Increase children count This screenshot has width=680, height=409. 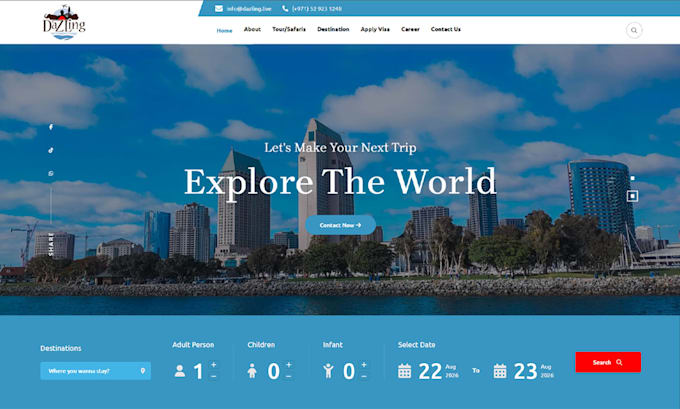coord(288,364)
